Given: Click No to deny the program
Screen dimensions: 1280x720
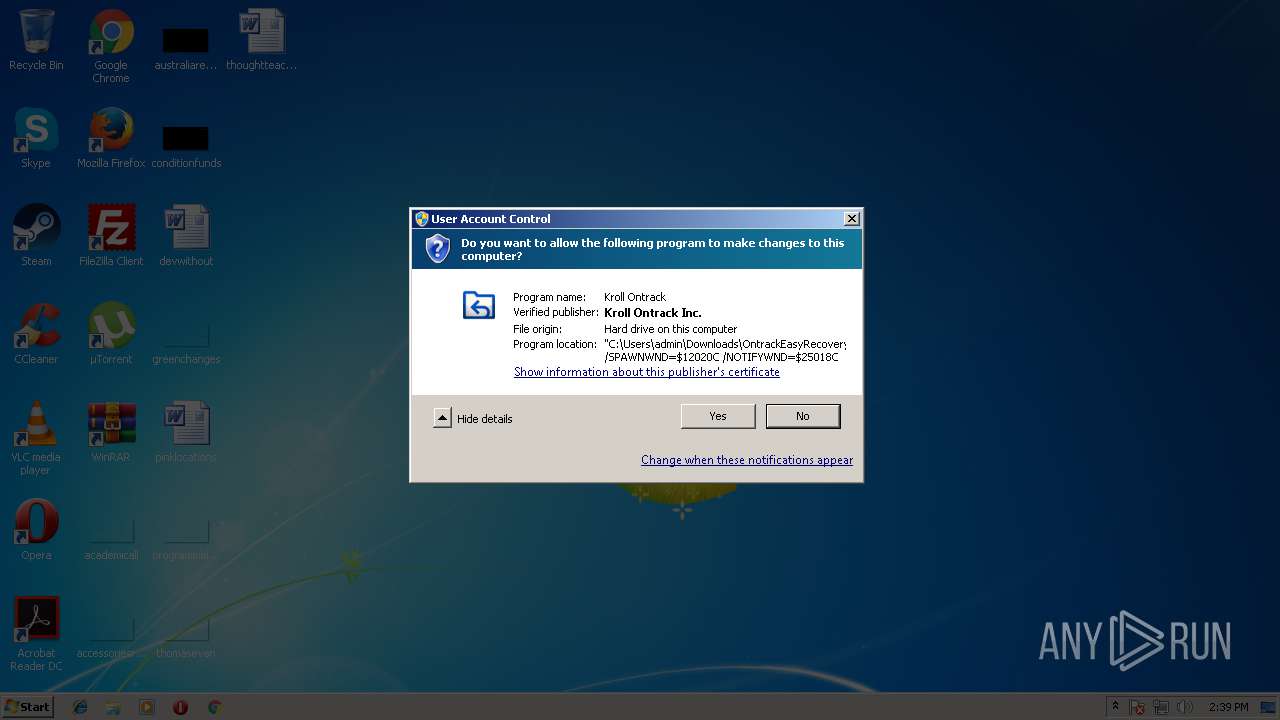Looking at the screenshot, I should [x=803, y=416].
